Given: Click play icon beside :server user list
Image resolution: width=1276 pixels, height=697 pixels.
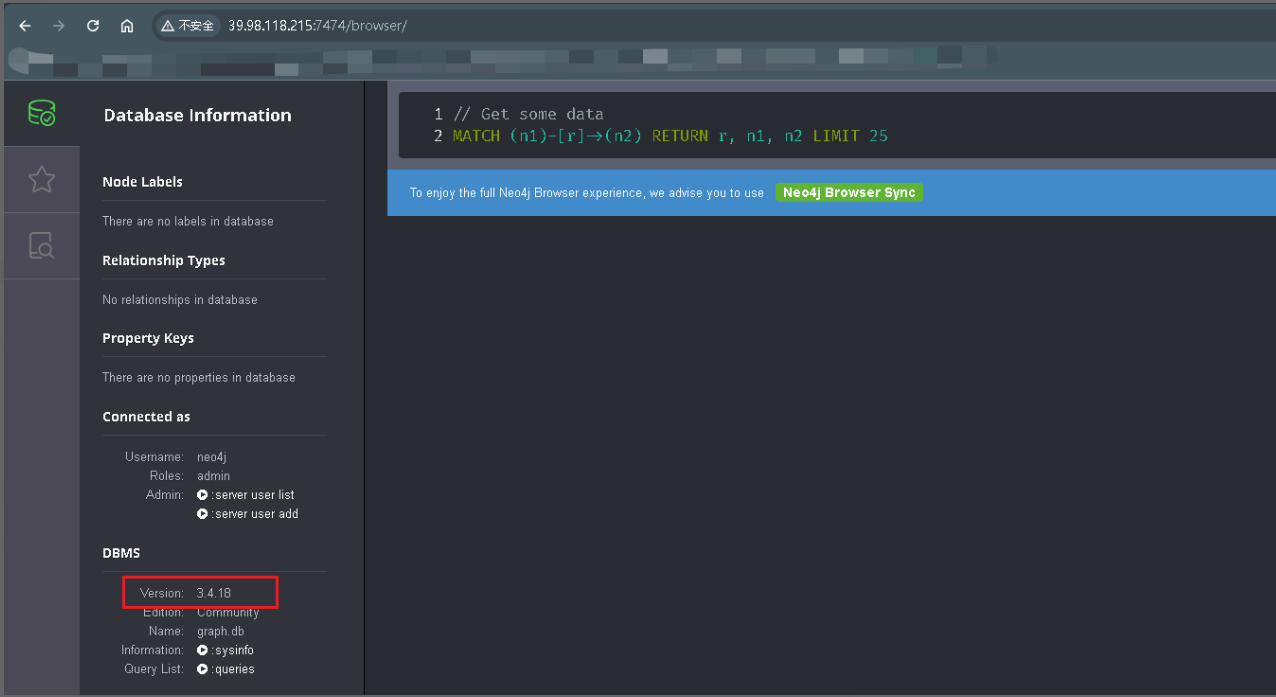Looking at the screenshot, I should click(203, 495).
